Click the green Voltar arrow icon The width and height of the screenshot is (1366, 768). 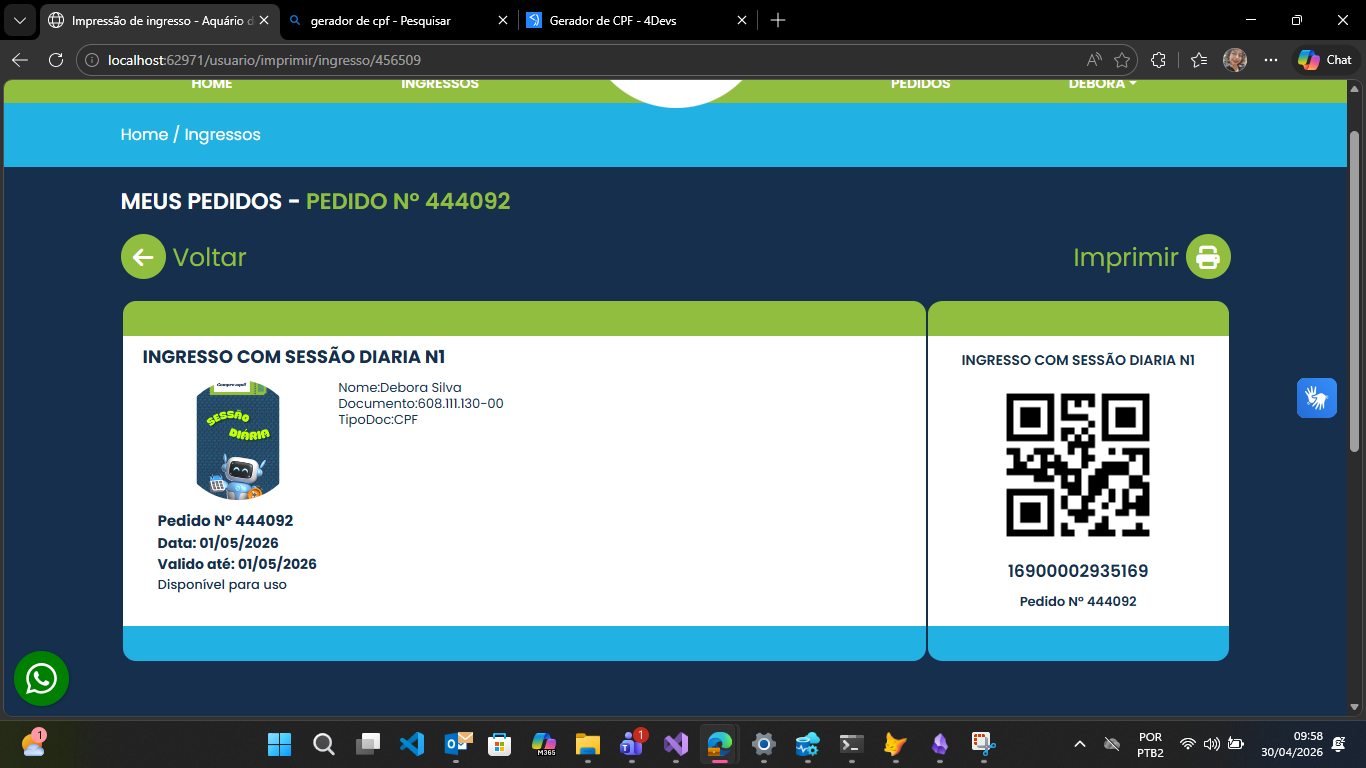point(143,257)
